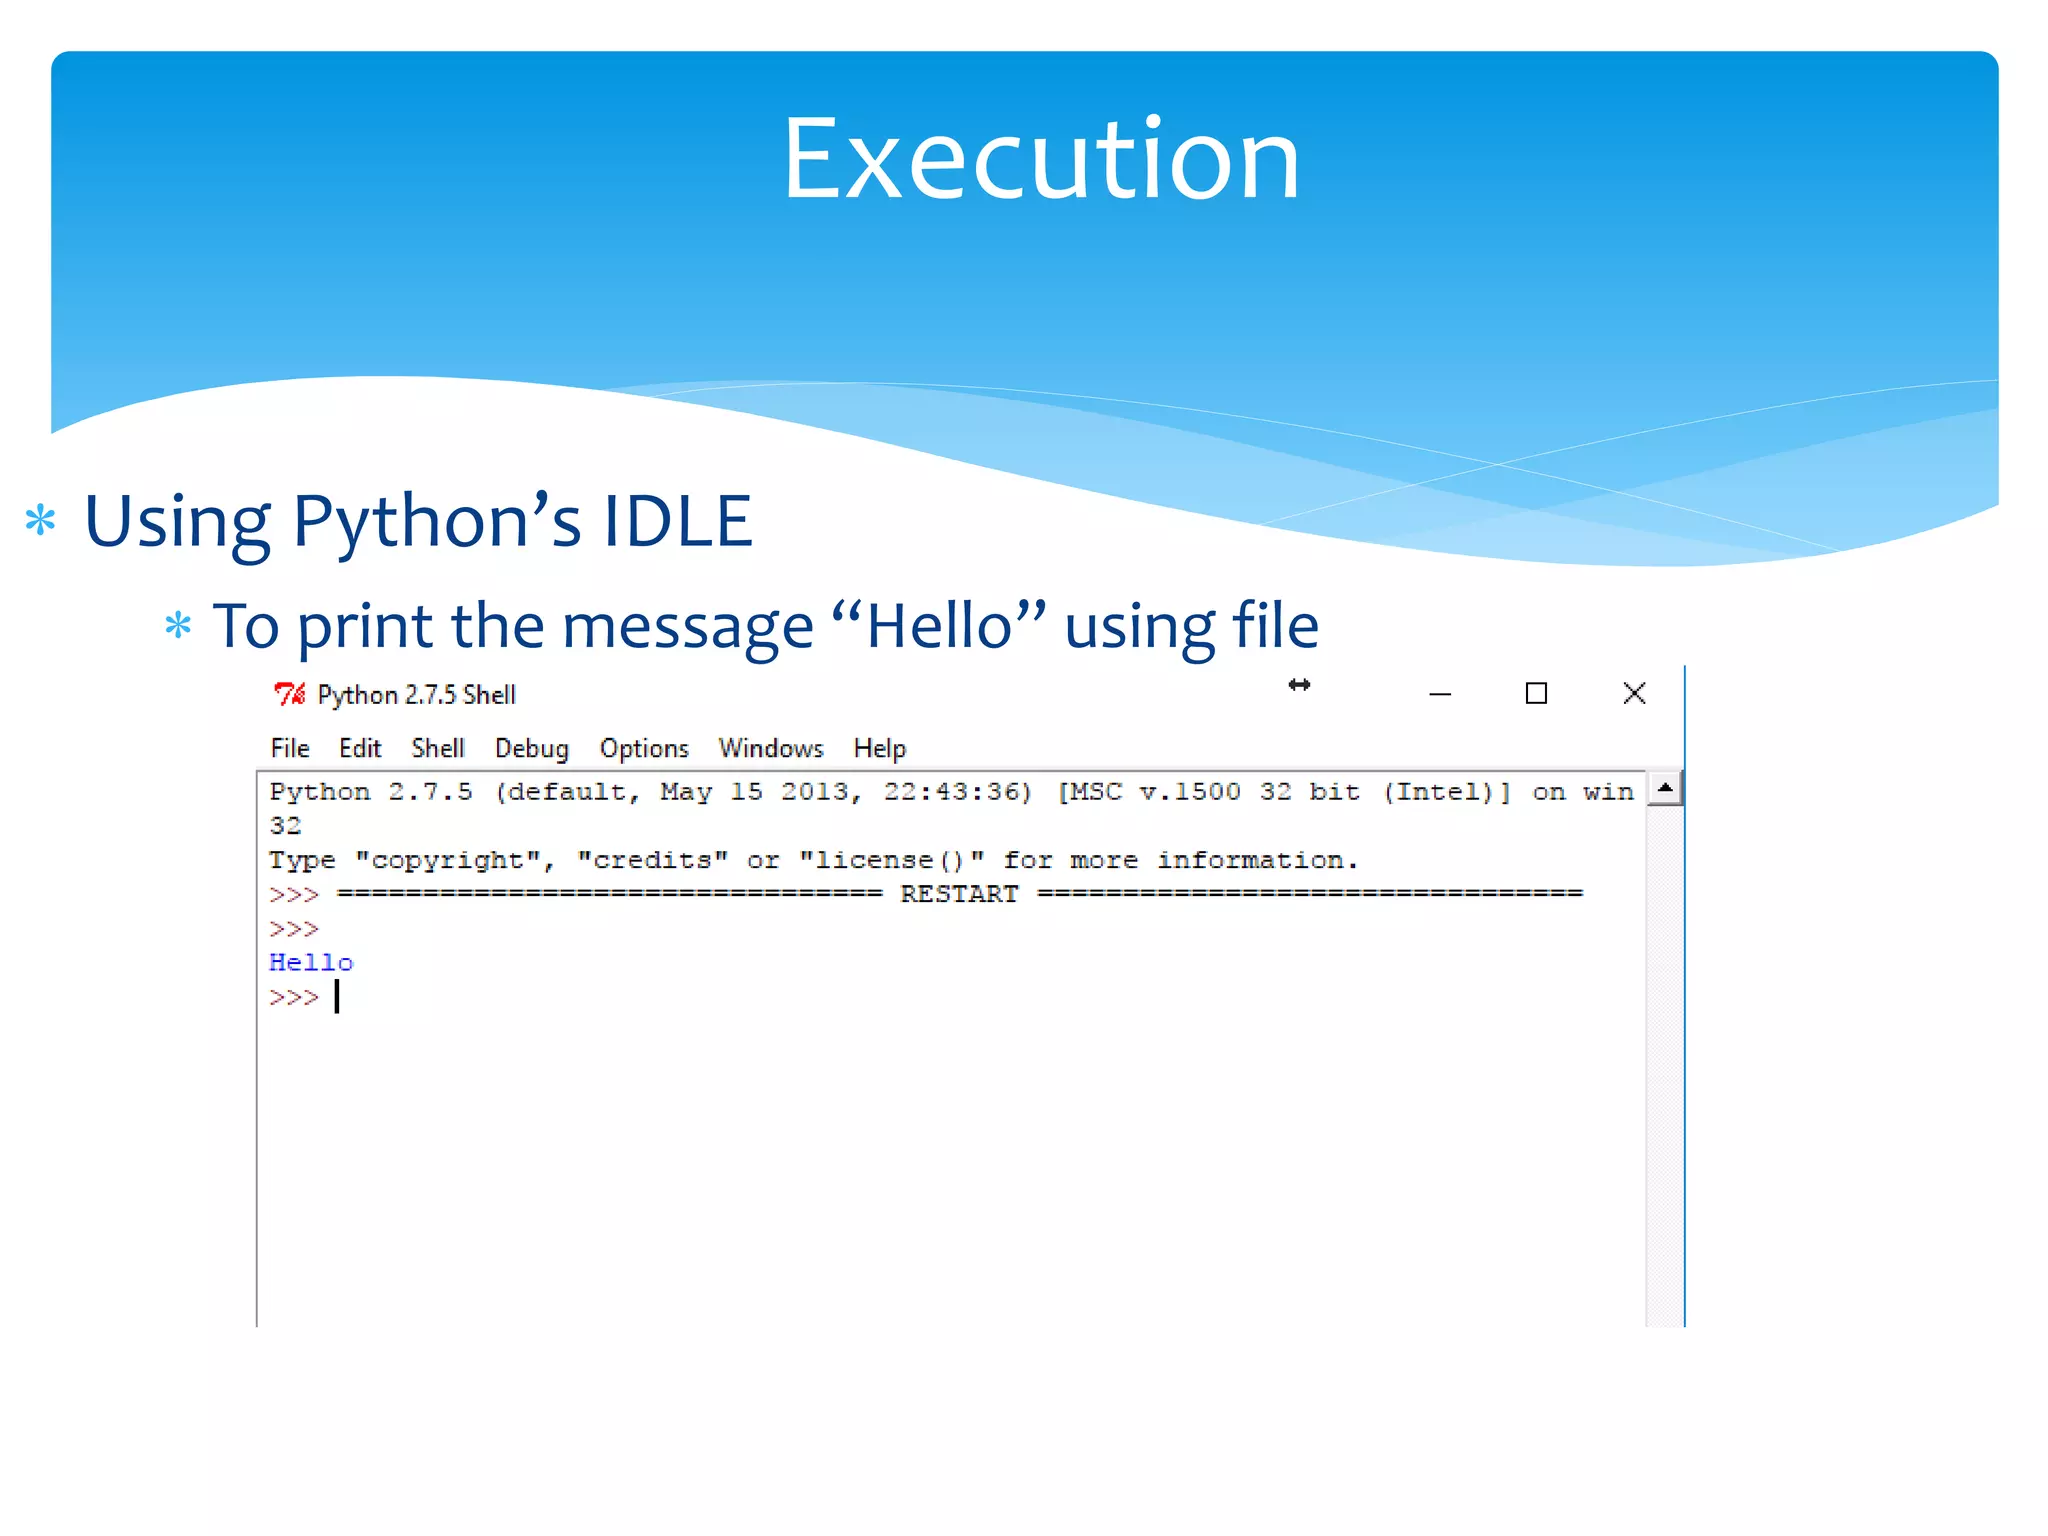This screenshot has height=1536, width=2048.
Task: Open the Help menu
Action: (880, 749)
